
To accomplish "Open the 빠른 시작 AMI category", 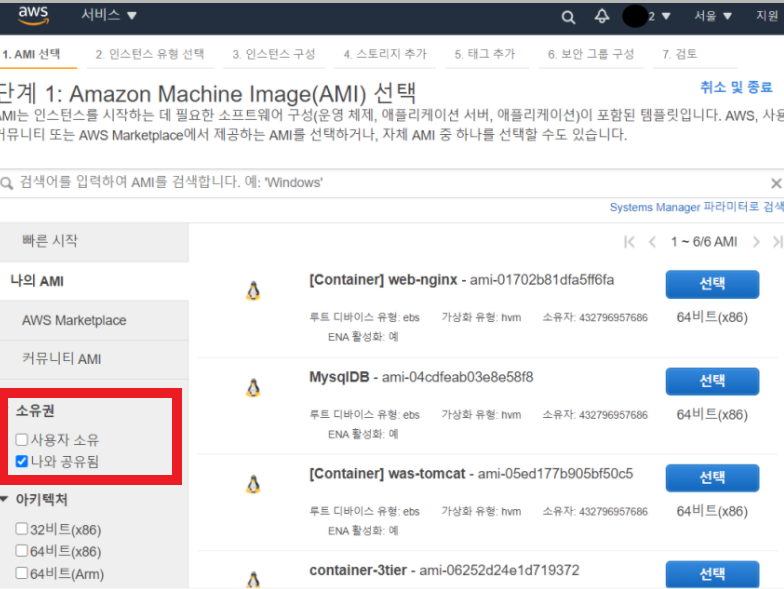I will pos(94,242).
